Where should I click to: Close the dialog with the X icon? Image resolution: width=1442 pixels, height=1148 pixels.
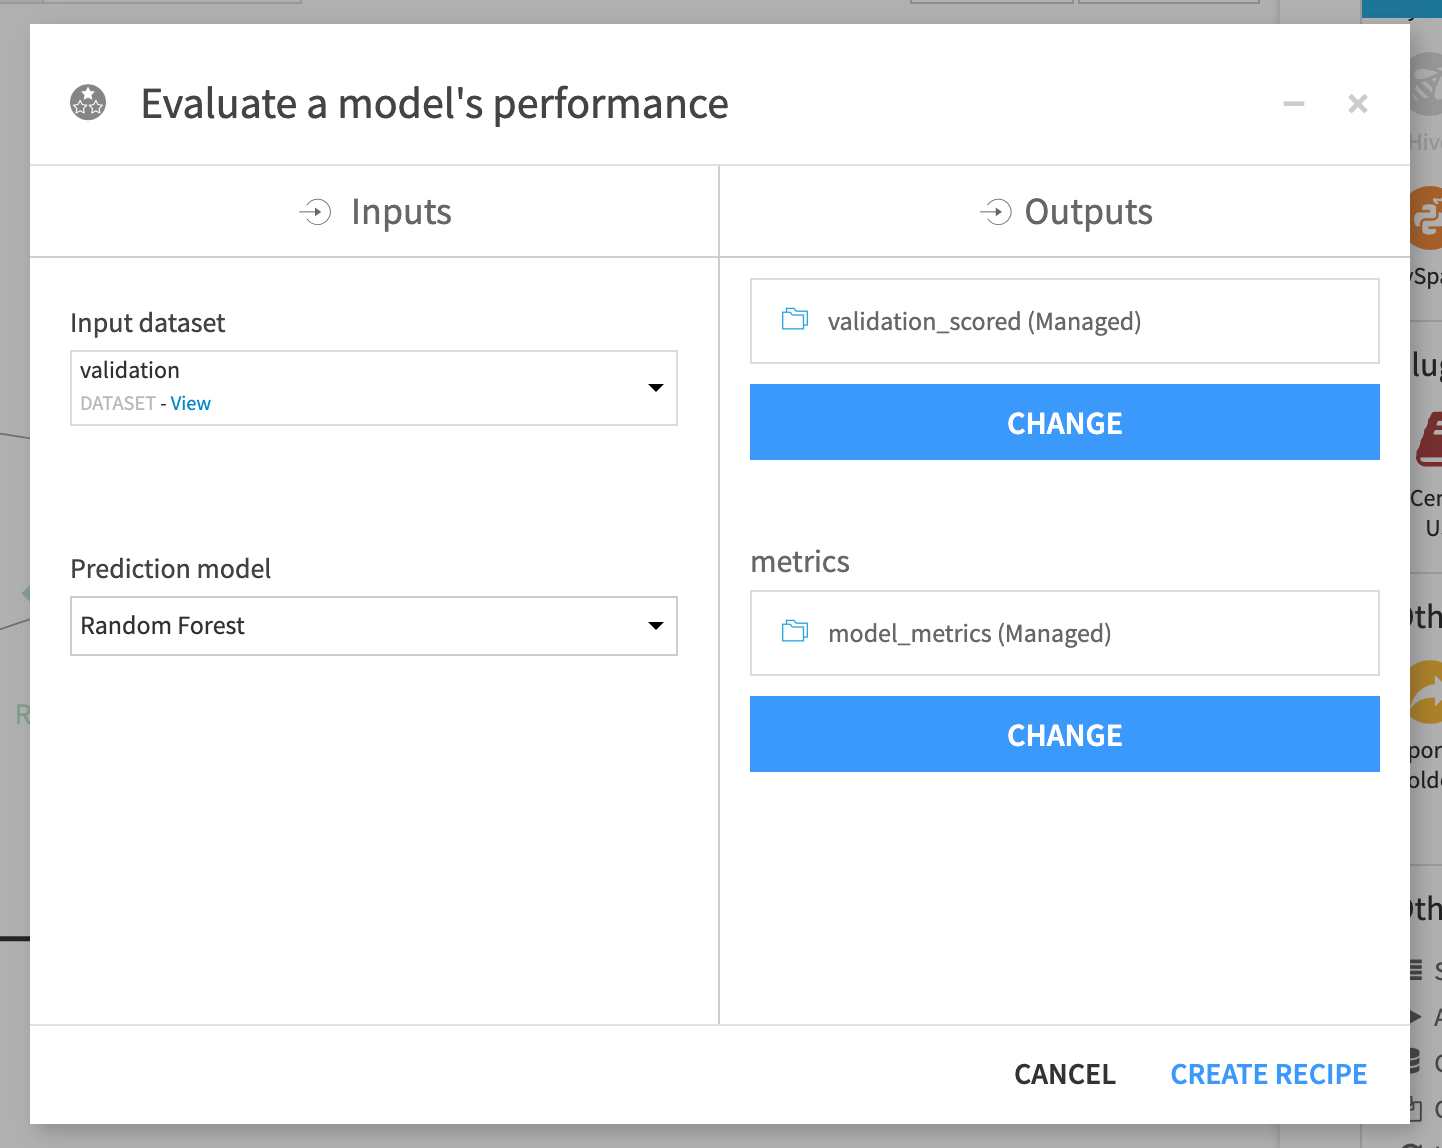click(x=1358, y=103)
